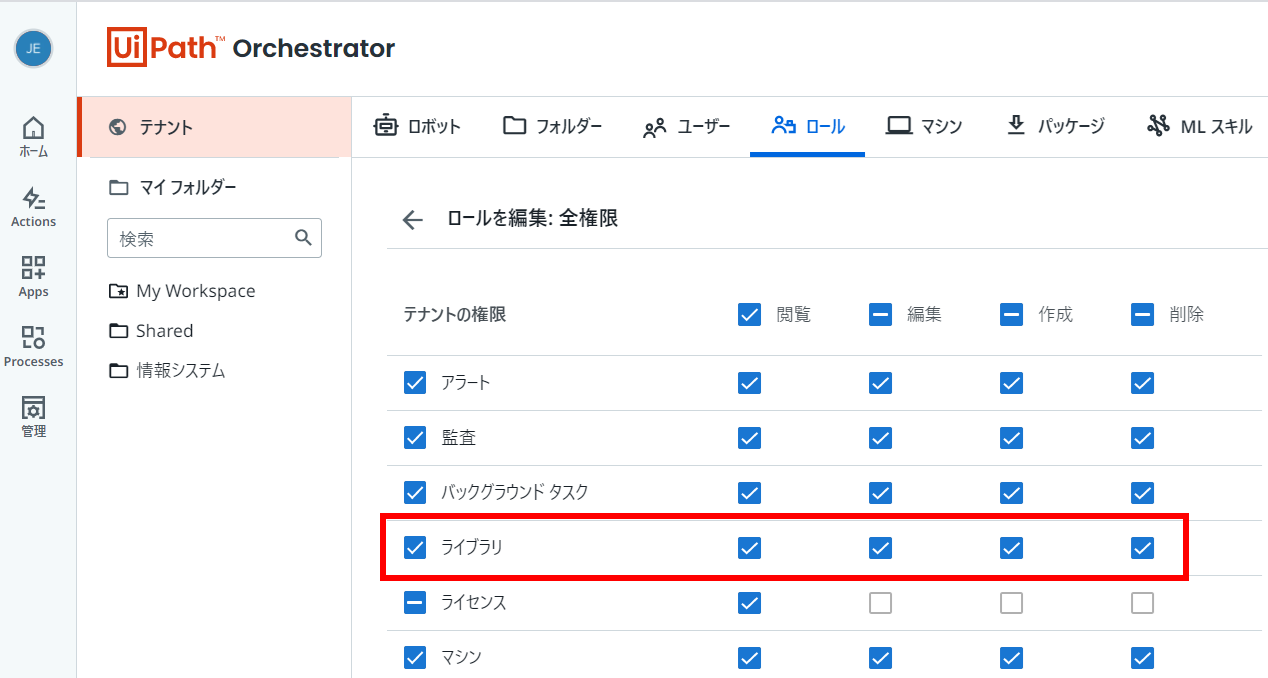Viewport: 1268px width, 678px height.
Task: Toggle the ライブラリ row checkbox
Action: [x=415, y=548]
